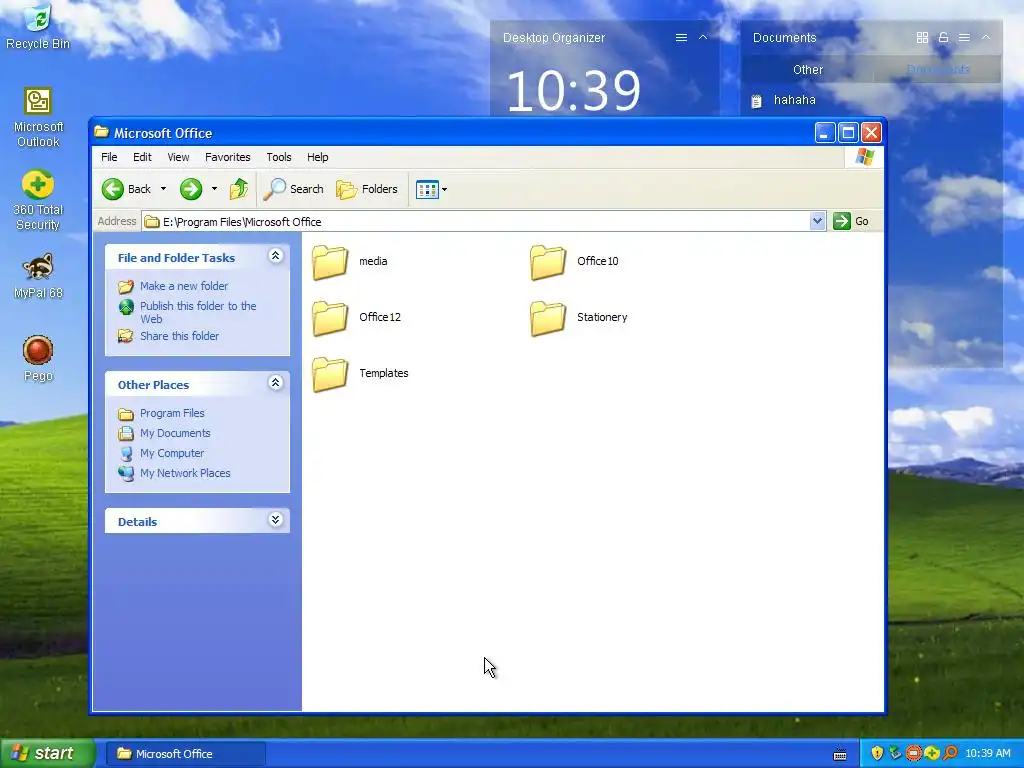This screenshot has height=768, width=1024.
Task: Click the orange magnifier tray icon
Action: [x=950, y=753]
